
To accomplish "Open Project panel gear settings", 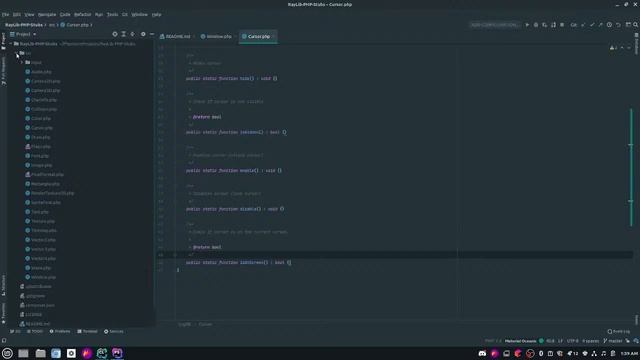I will (x=143, y=34).
